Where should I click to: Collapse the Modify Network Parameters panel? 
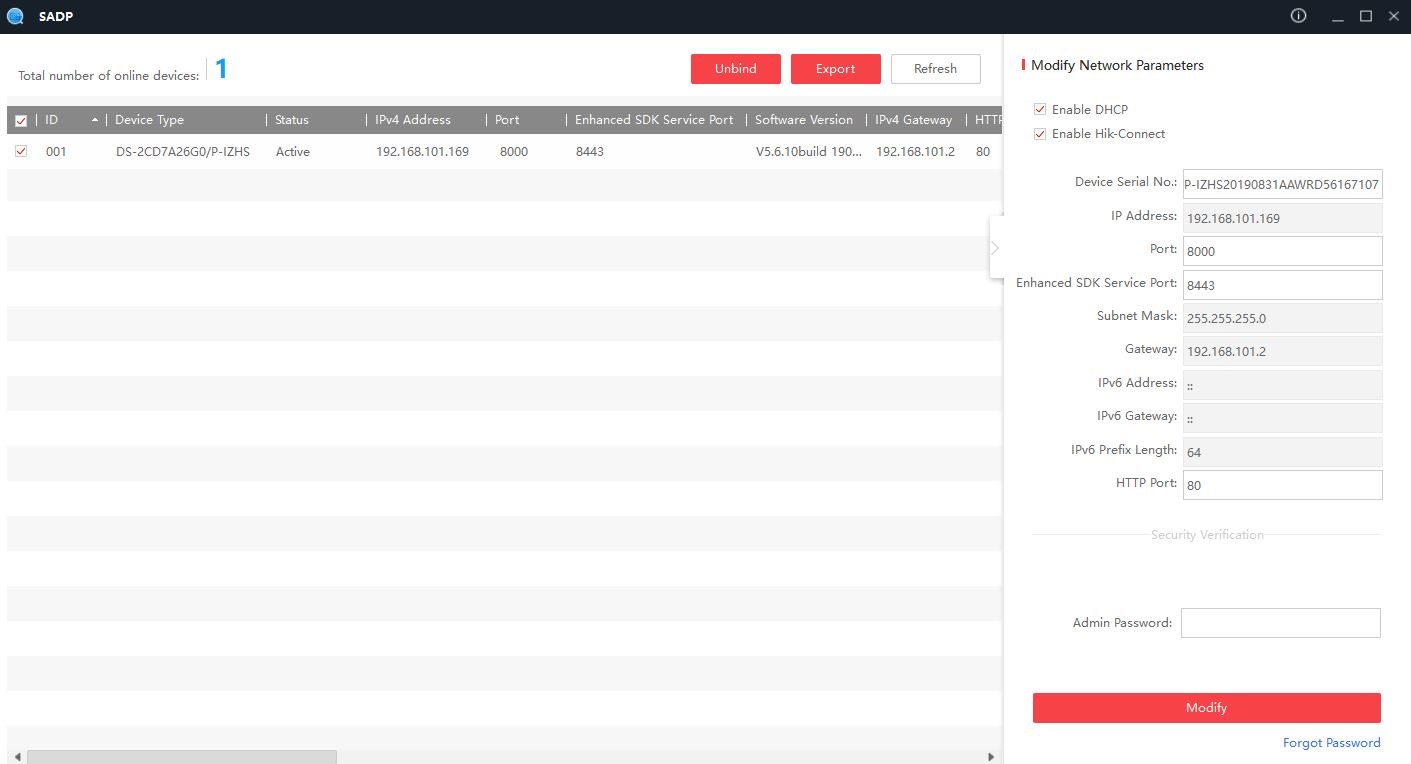pos(995,248)
